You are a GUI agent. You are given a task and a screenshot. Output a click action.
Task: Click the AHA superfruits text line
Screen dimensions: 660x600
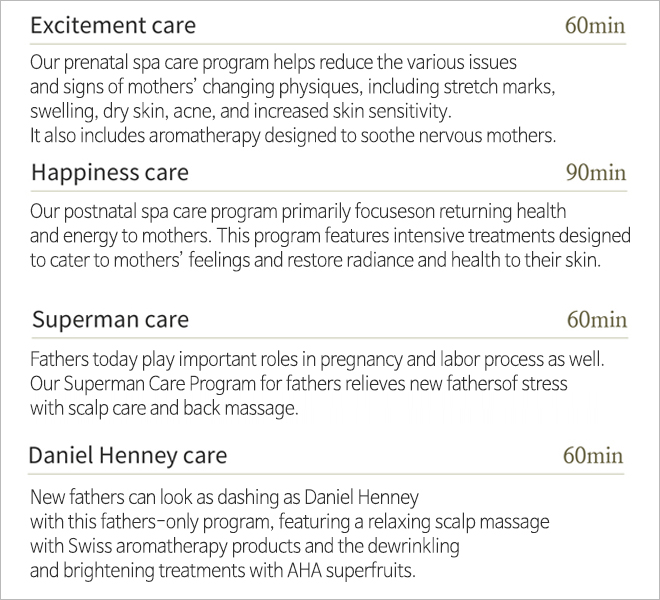click(223, 571)
